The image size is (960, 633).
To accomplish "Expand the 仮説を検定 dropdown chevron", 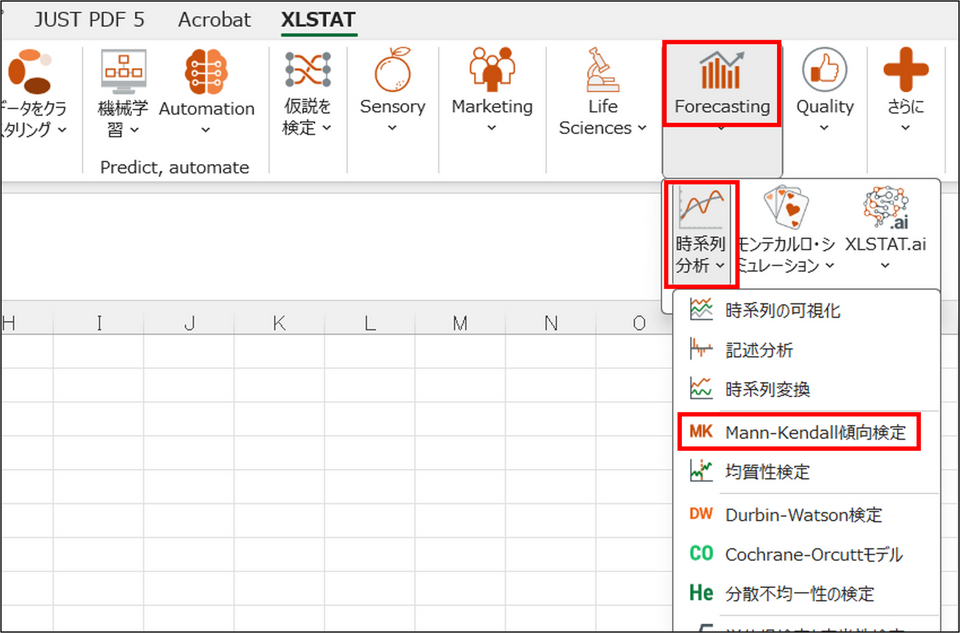I will (x=326, y=128).
